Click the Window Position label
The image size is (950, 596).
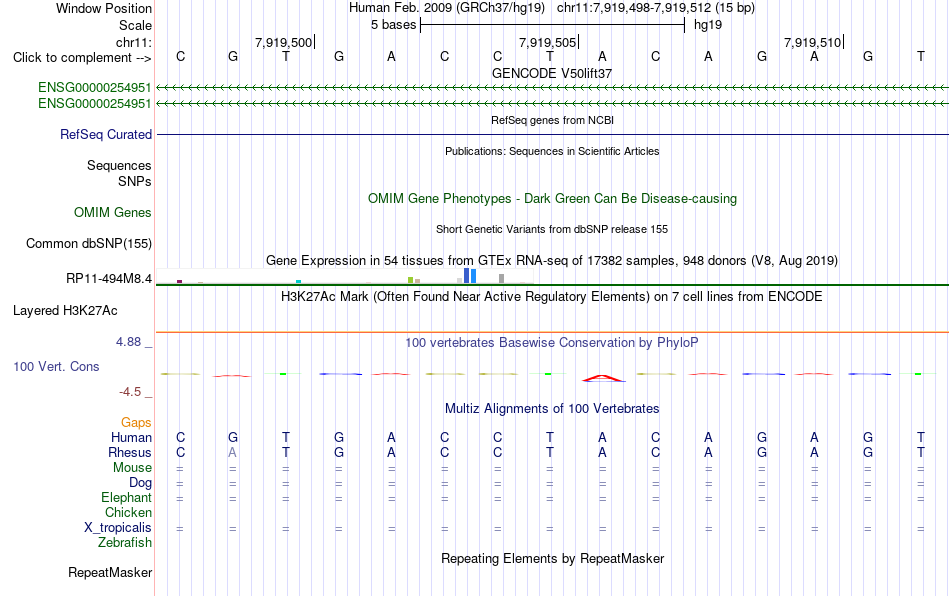tap(104, 8)
